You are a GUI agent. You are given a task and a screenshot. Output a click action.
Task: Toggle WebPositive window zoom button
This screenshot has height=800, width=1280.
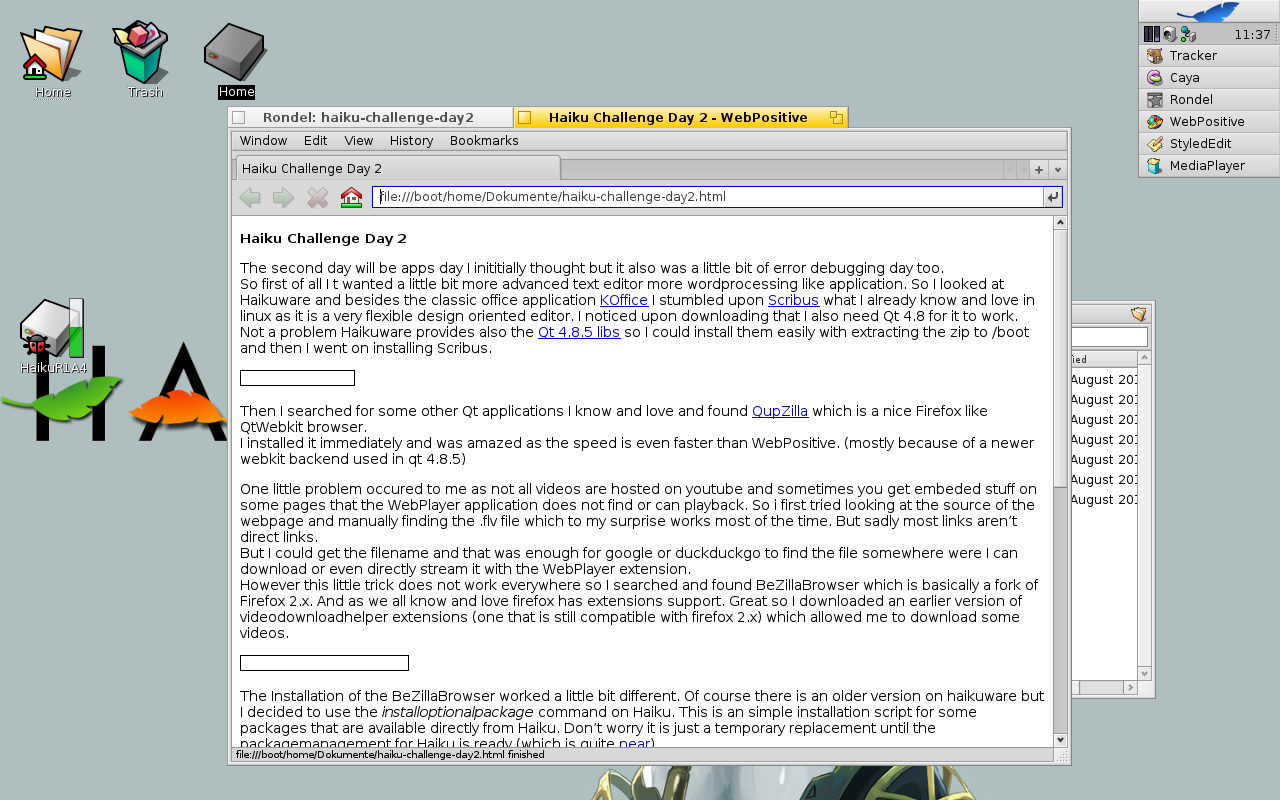[x=836, y=118]
